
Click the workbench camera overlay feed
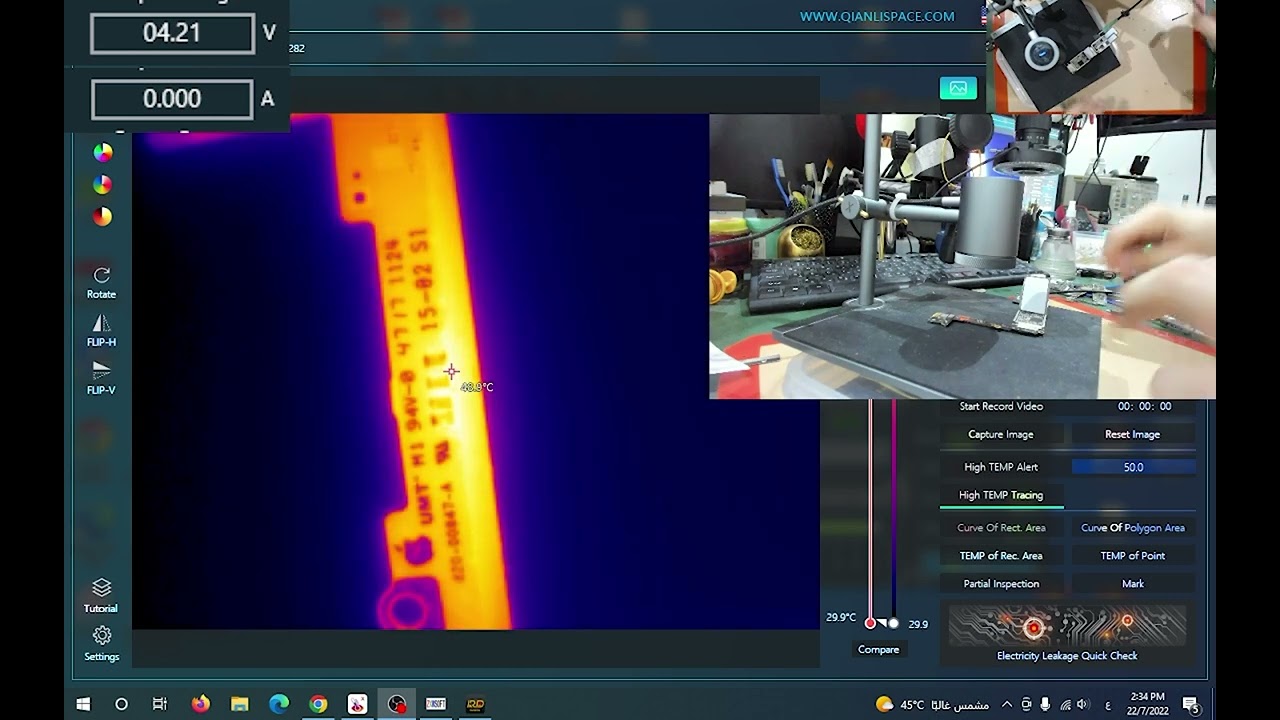pos(962,256)
